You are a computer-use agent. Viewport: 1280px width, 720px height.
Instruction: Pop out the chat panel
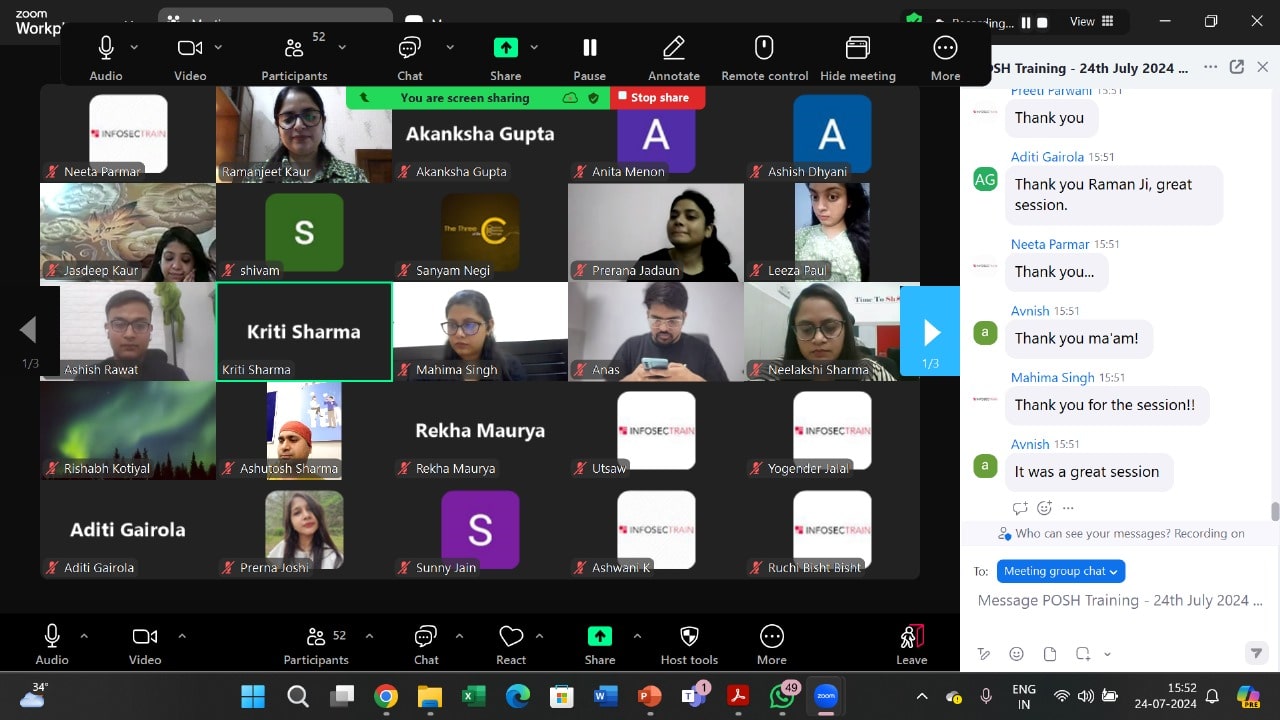pos(1237,67)
